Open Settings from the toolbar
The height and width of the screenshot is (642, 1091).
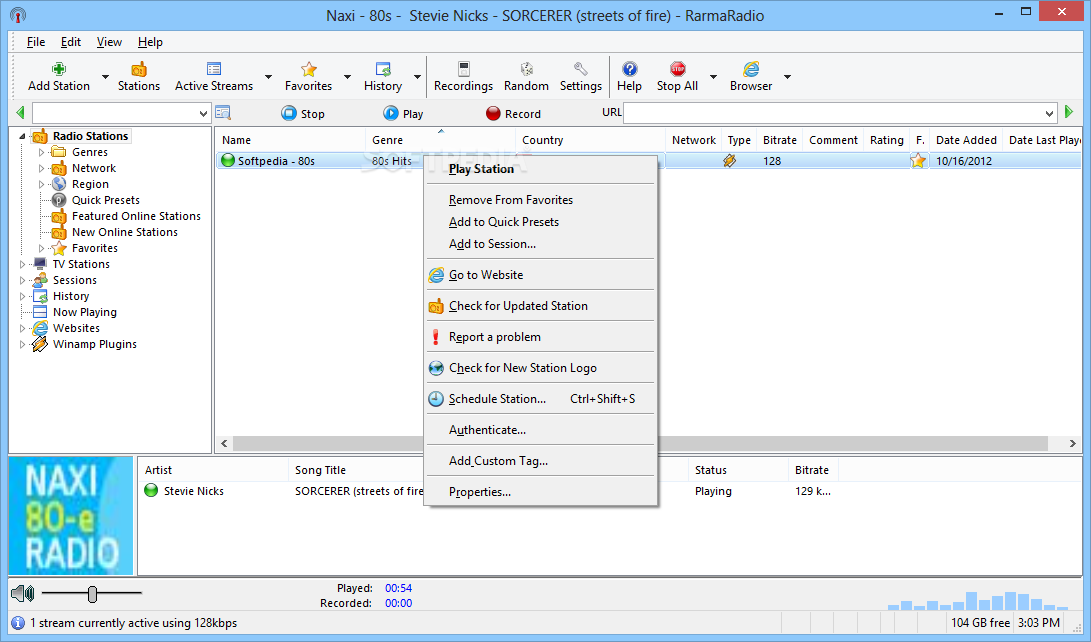[580, 77]
